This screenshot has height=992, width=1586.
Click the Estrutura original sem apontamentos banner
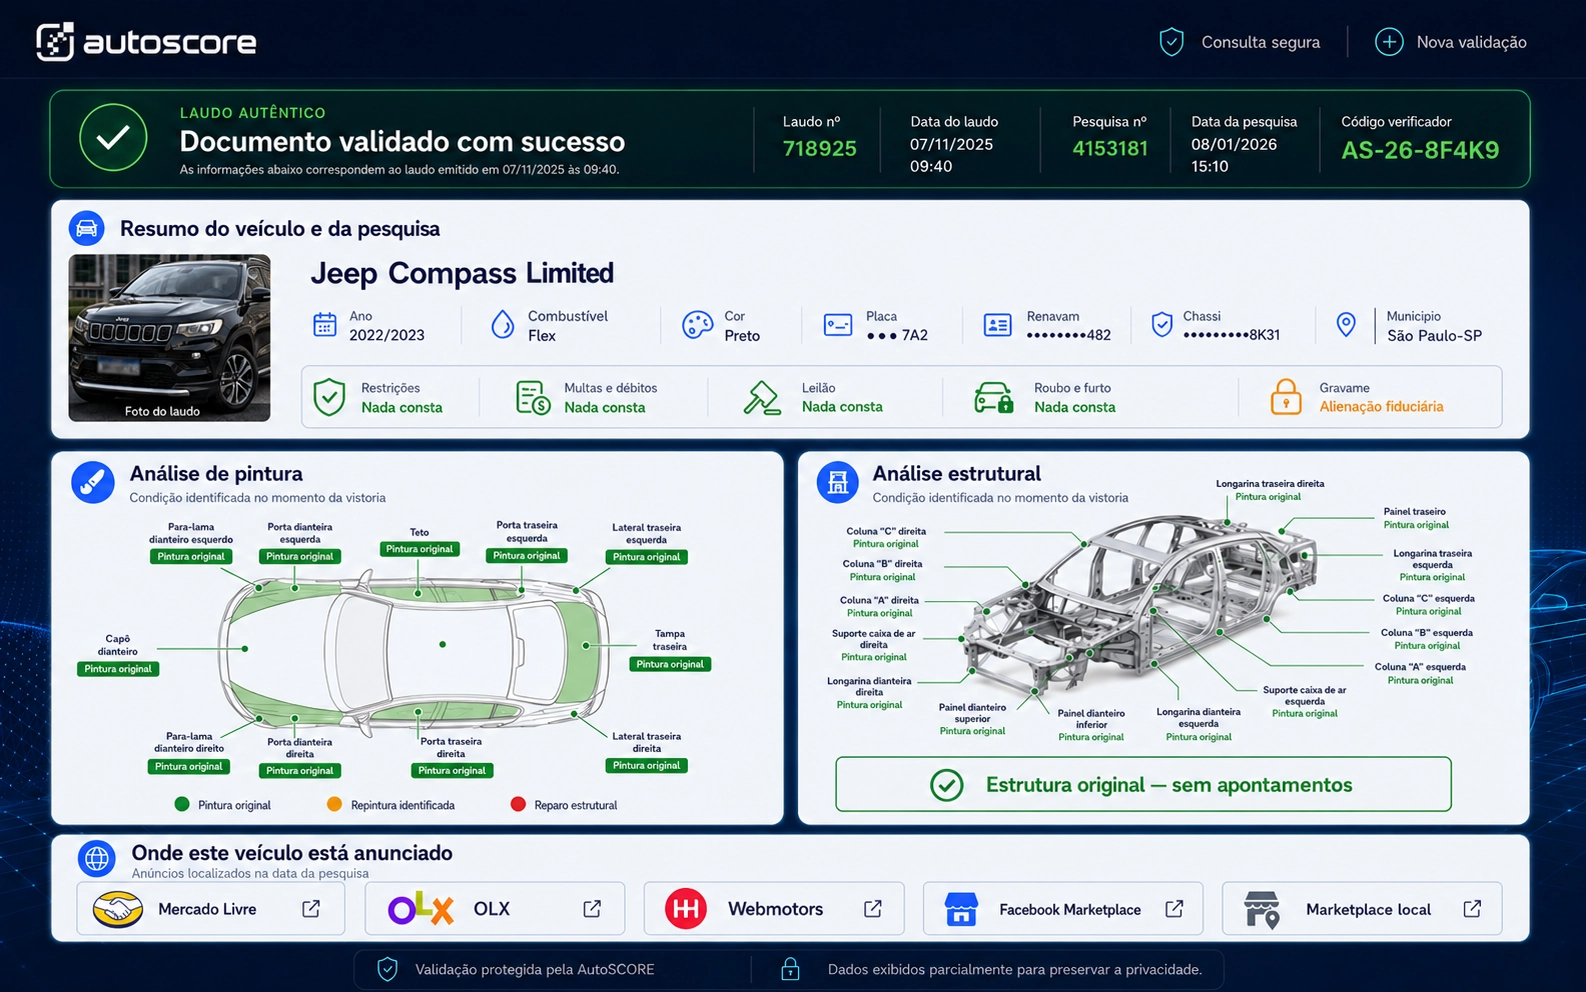(1143, 784)
